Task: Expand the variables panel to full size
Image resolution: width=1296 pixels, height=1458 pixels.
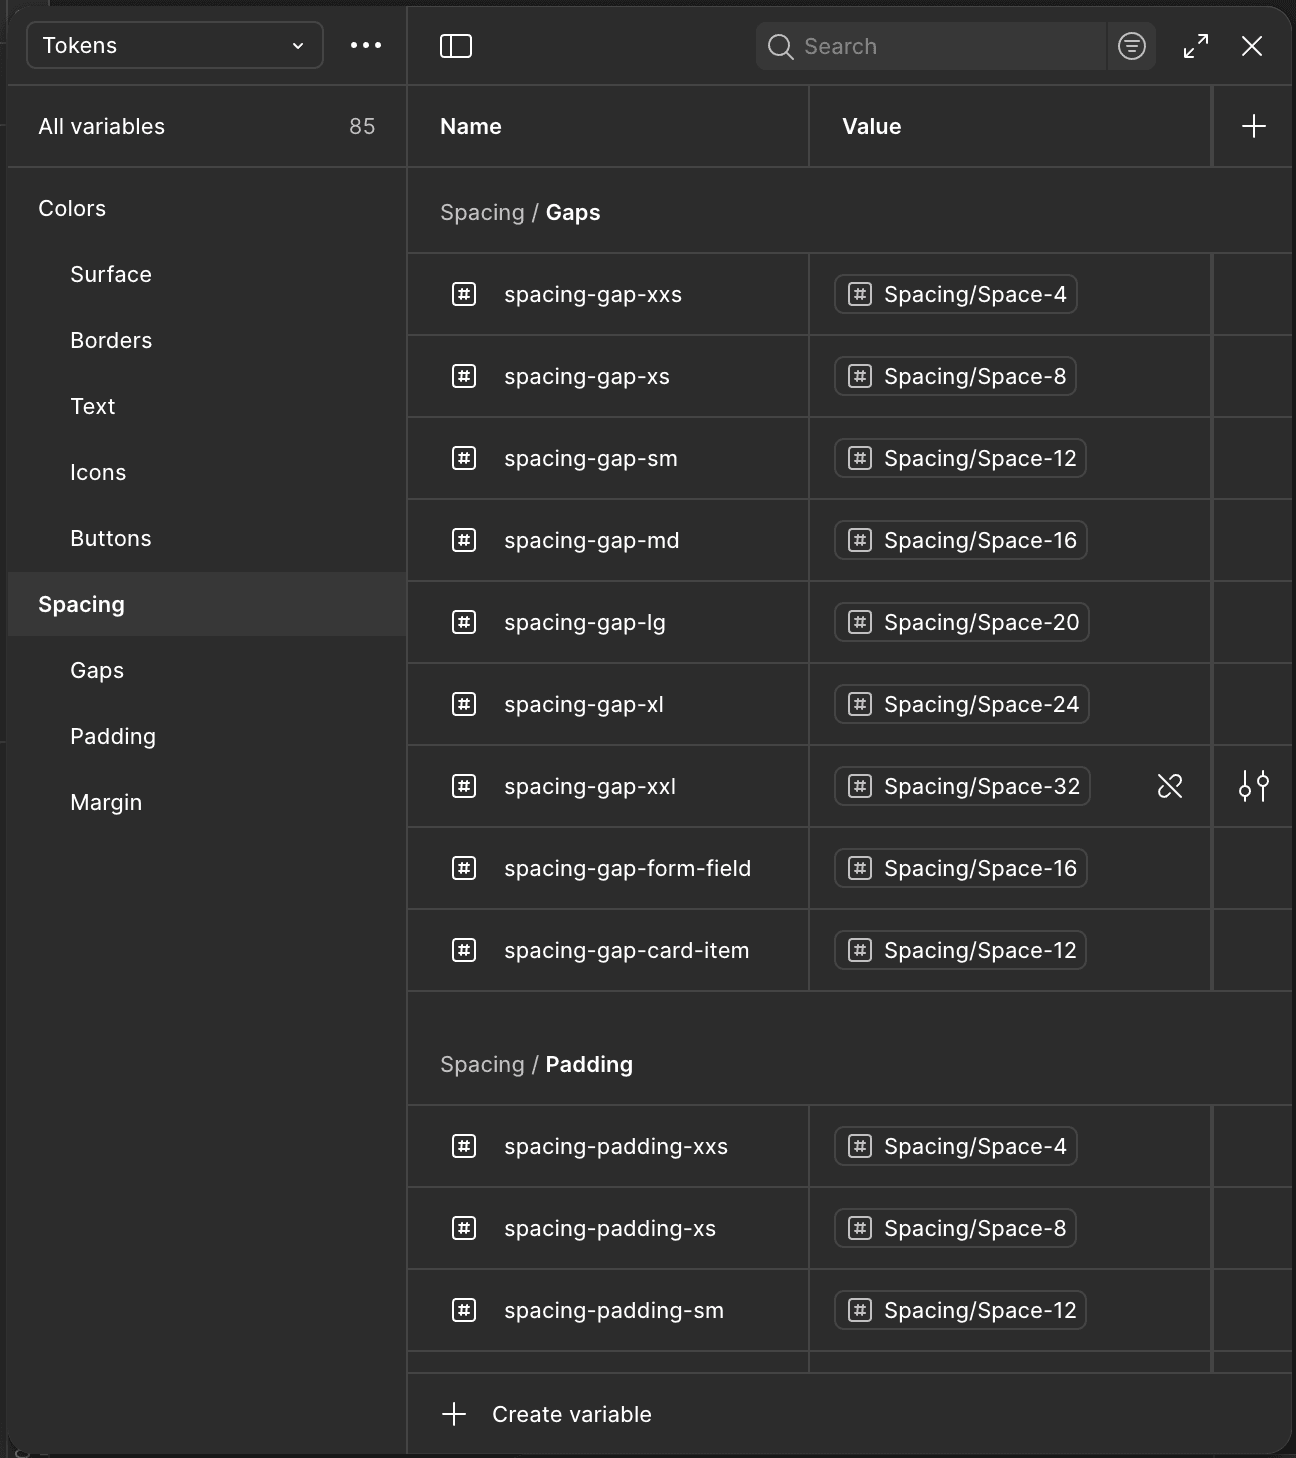Action: 1196,46
